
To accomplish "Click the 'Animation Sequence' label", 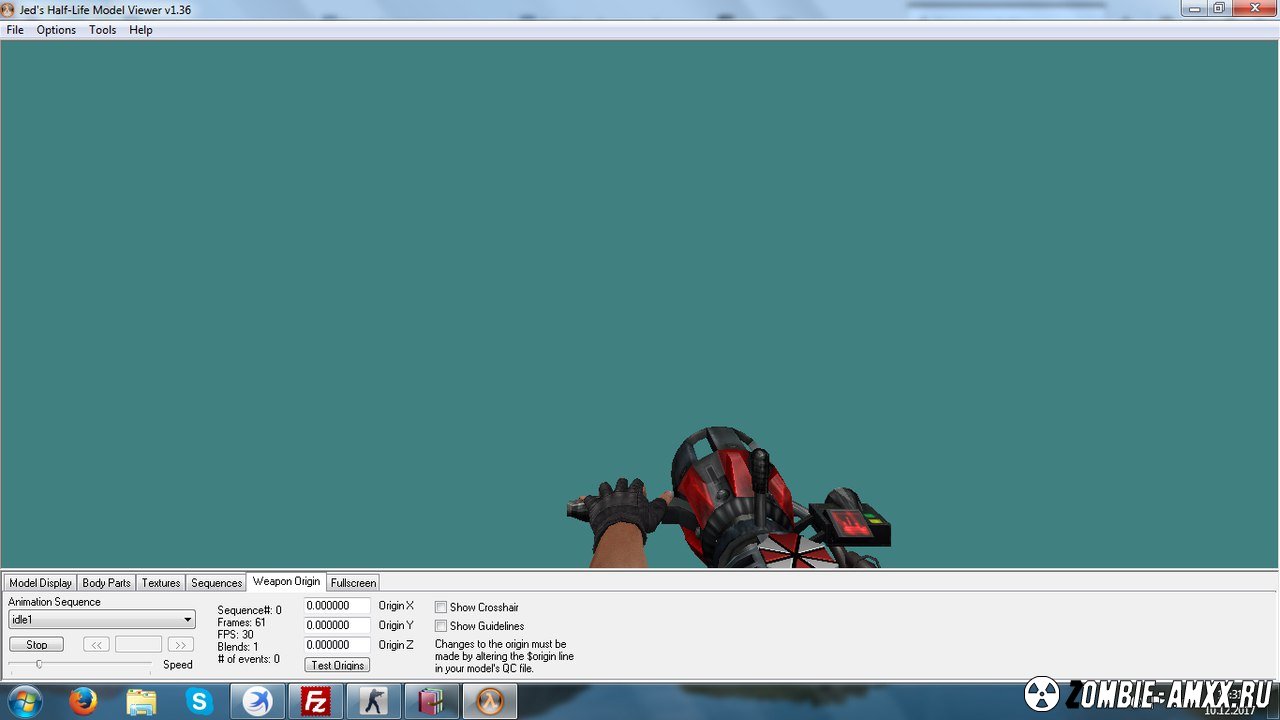I will pyautogui.click(x=55, y=602).
